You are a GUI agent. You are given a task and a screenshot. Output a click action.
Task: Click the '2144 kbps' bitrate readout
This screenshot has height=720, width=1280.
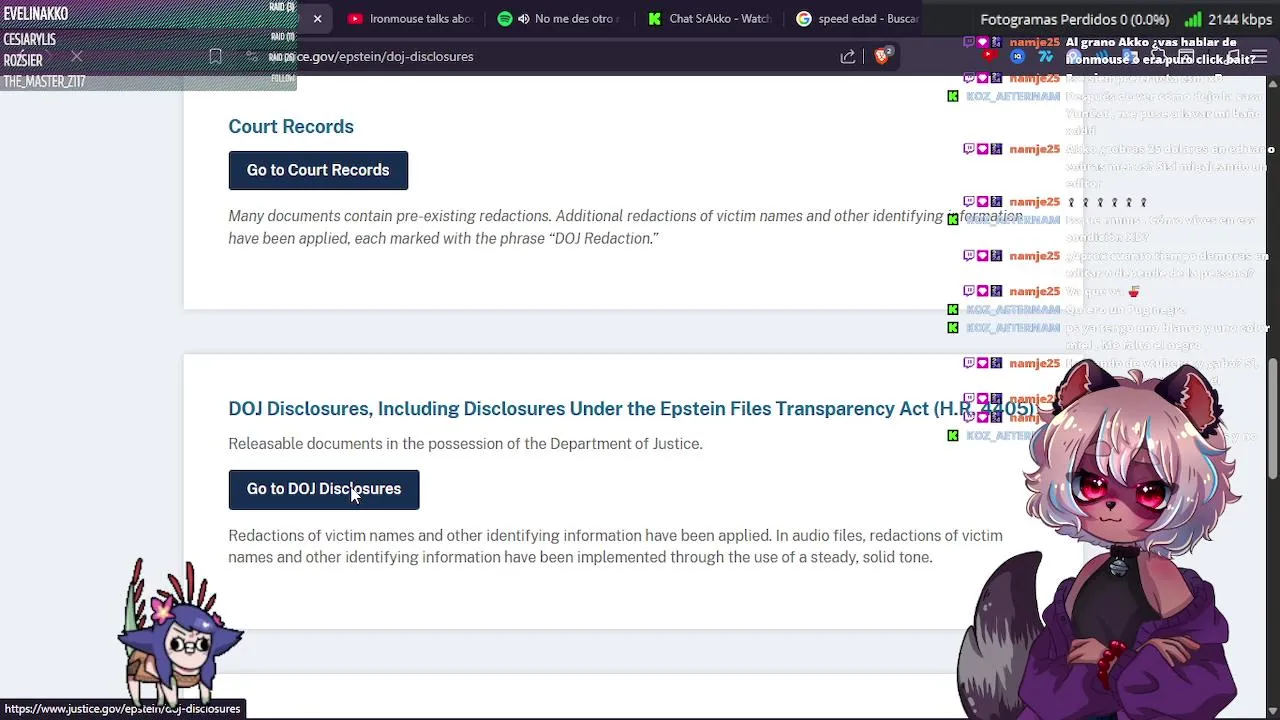1239,19
